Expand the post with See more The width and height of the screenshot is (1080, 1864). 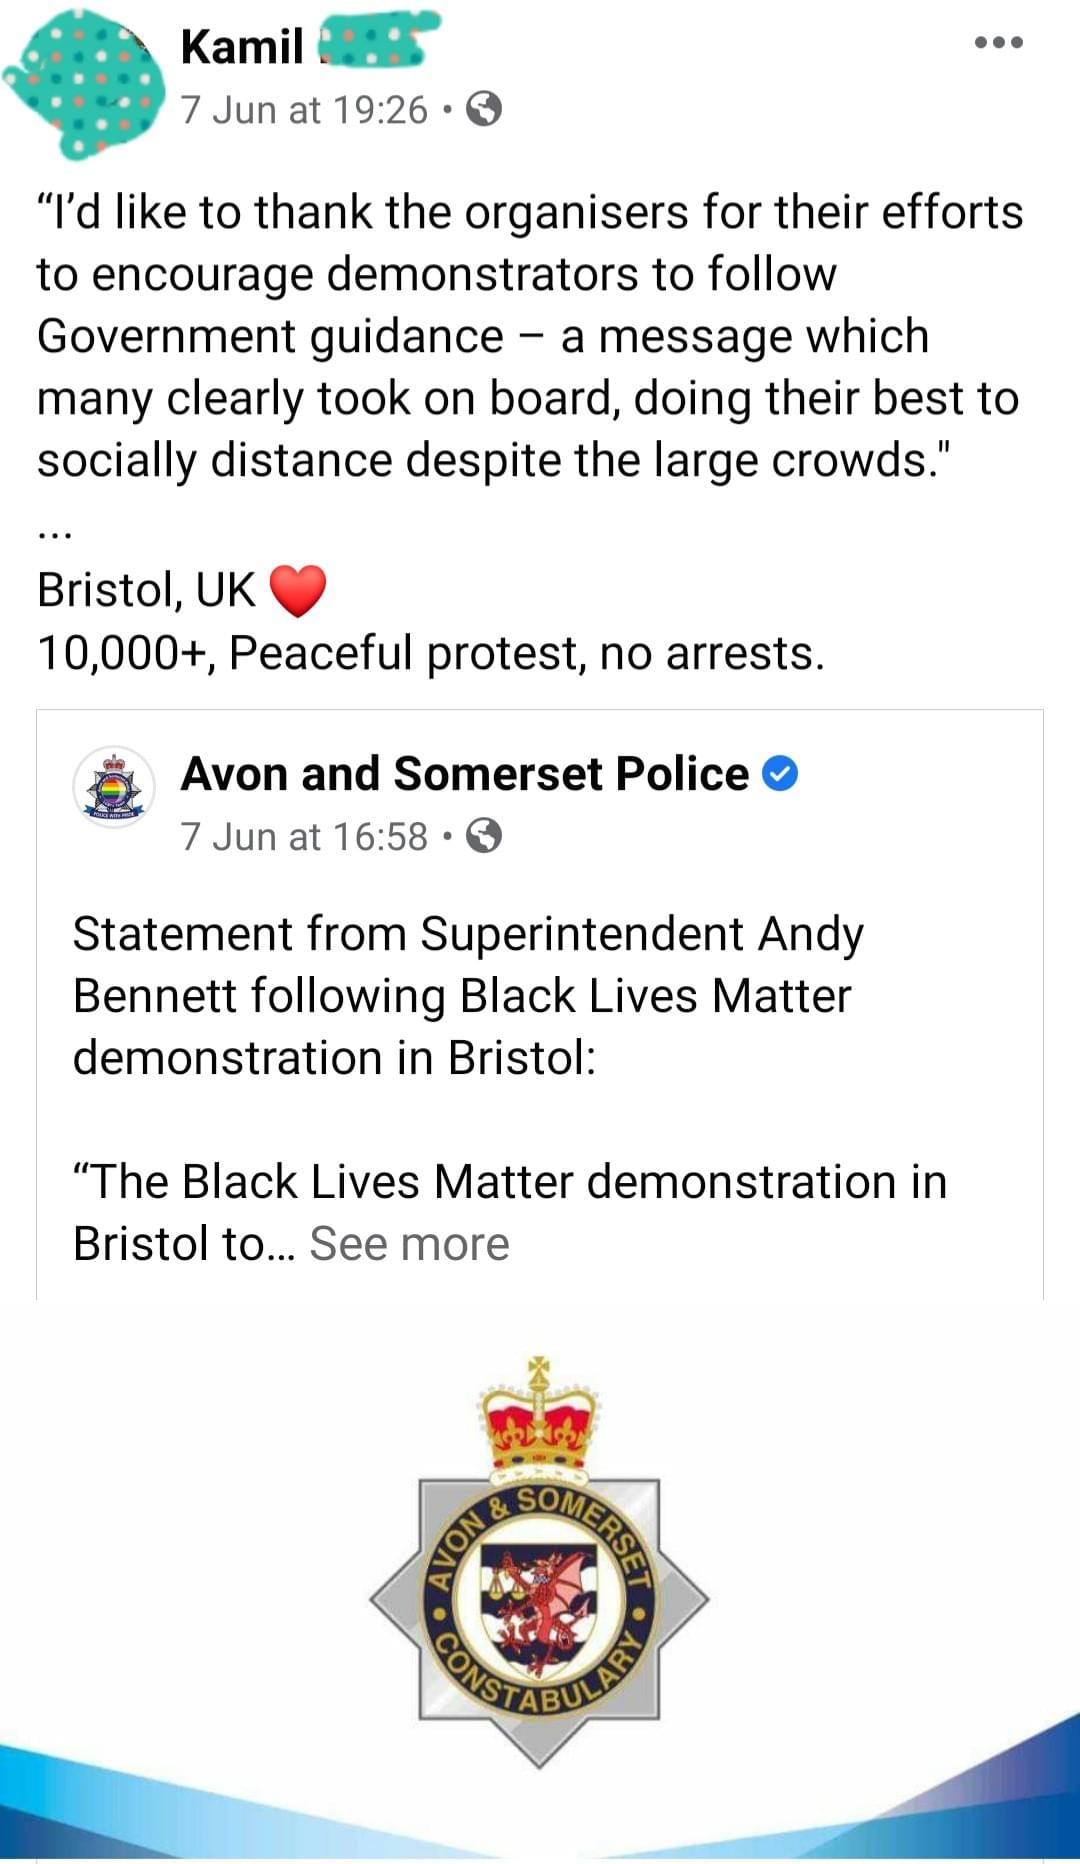(x=409, y=1244)
